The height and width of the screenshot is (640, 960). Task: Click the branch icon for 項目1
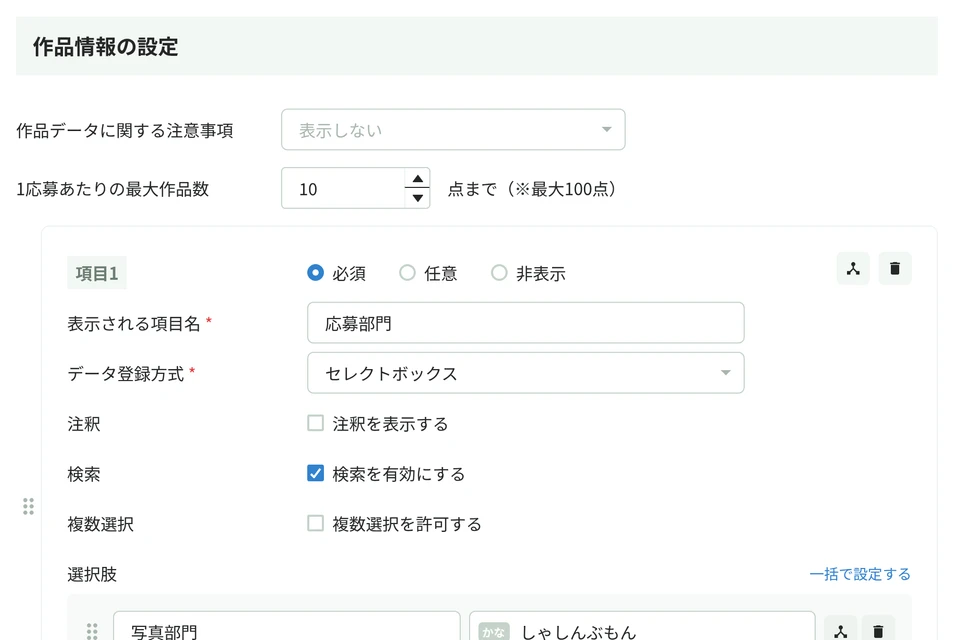853,268
